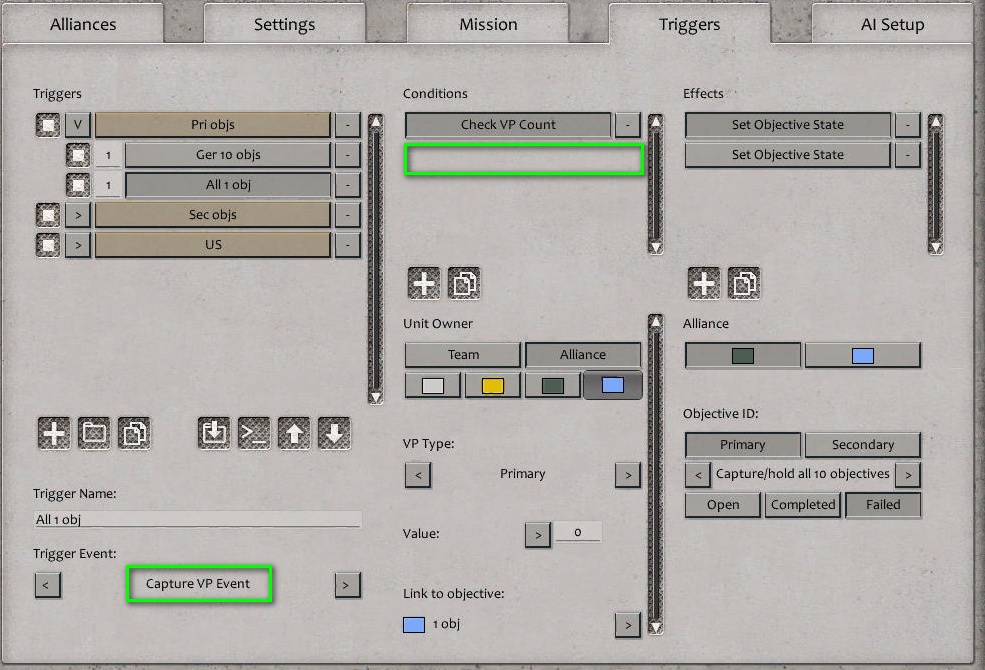Viewport: 985px width, 670px height.
Task: Pick the dark green unit owner swatch
Action: [553, 385]
